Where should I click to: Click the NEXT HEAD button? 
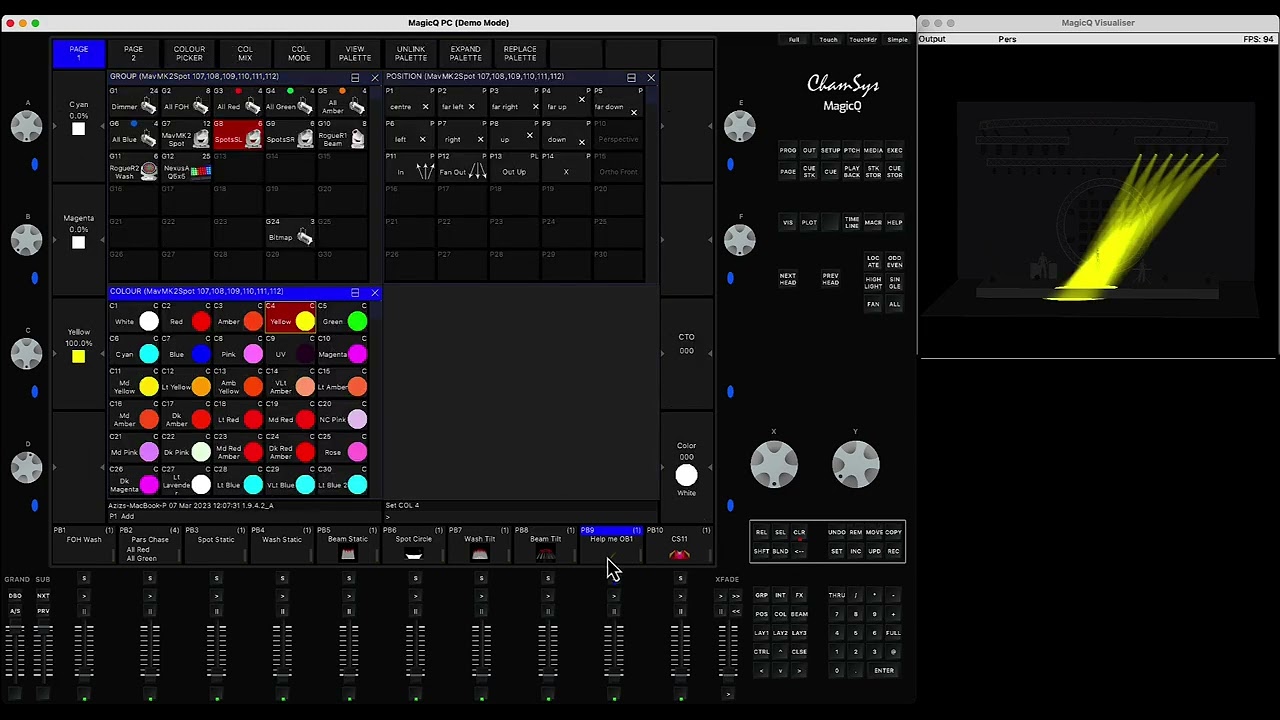pos(788,279)
